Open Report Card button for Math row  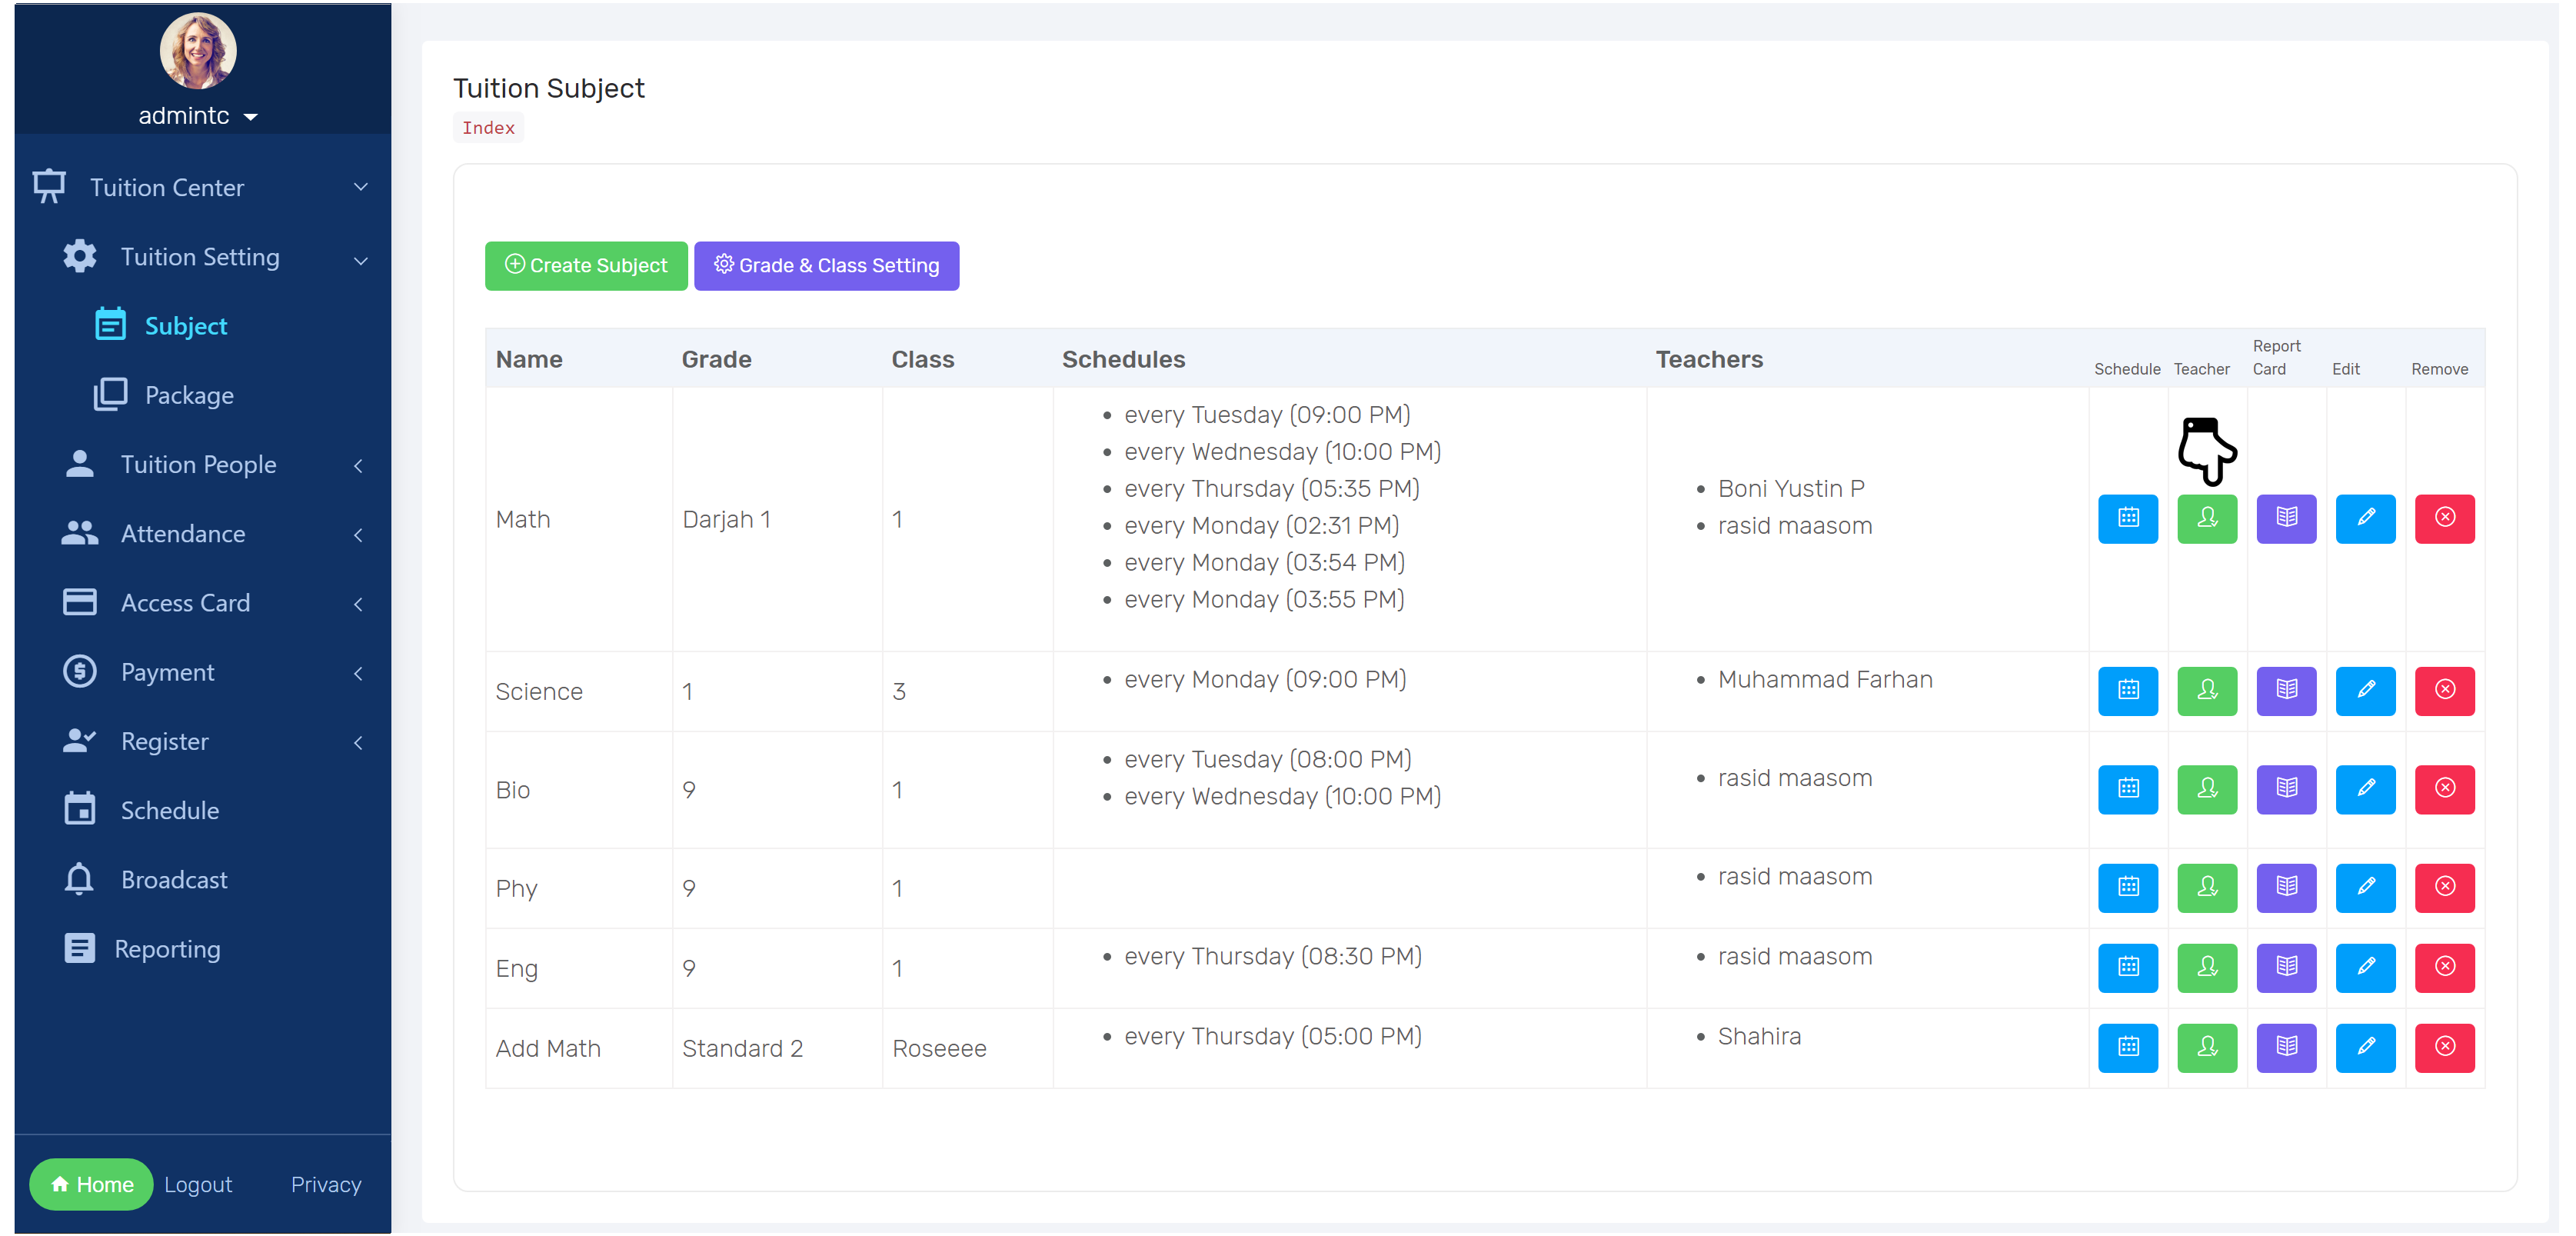pos(2285,518)
